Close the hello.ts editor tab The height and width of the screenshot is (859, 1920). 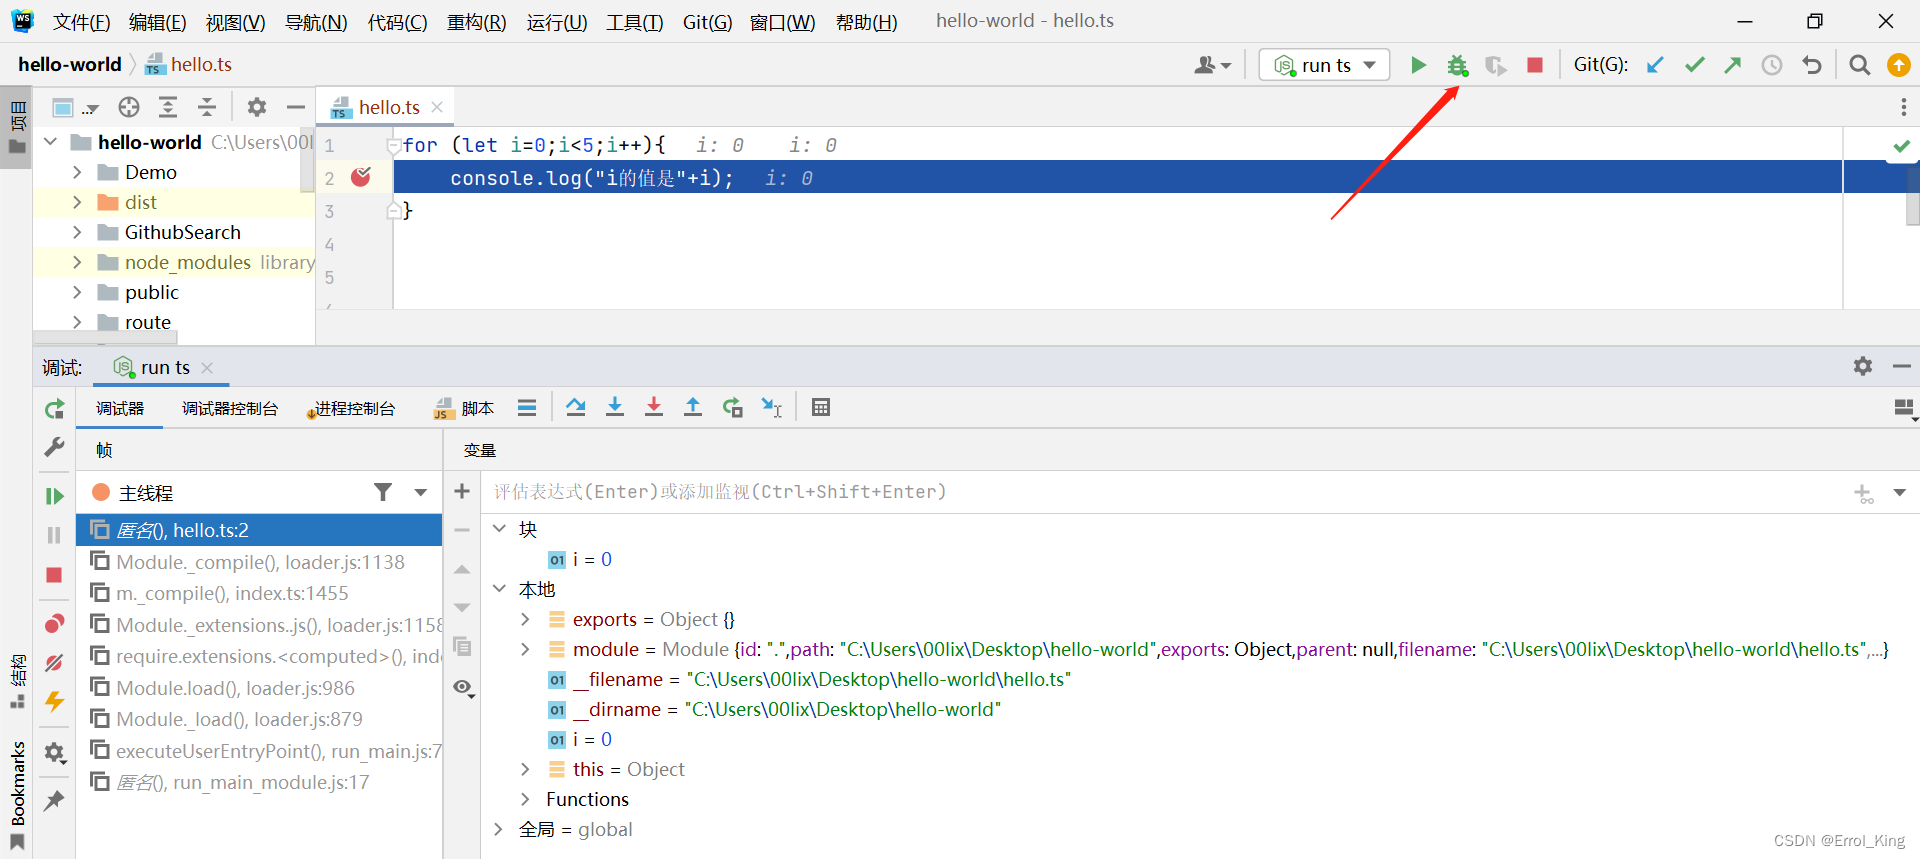437,107
